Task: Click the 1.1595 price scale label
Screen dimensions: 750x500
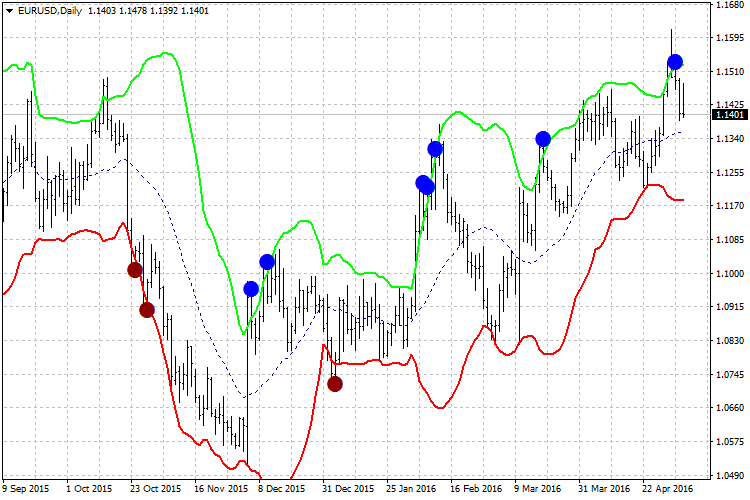Action: (730, 37)
